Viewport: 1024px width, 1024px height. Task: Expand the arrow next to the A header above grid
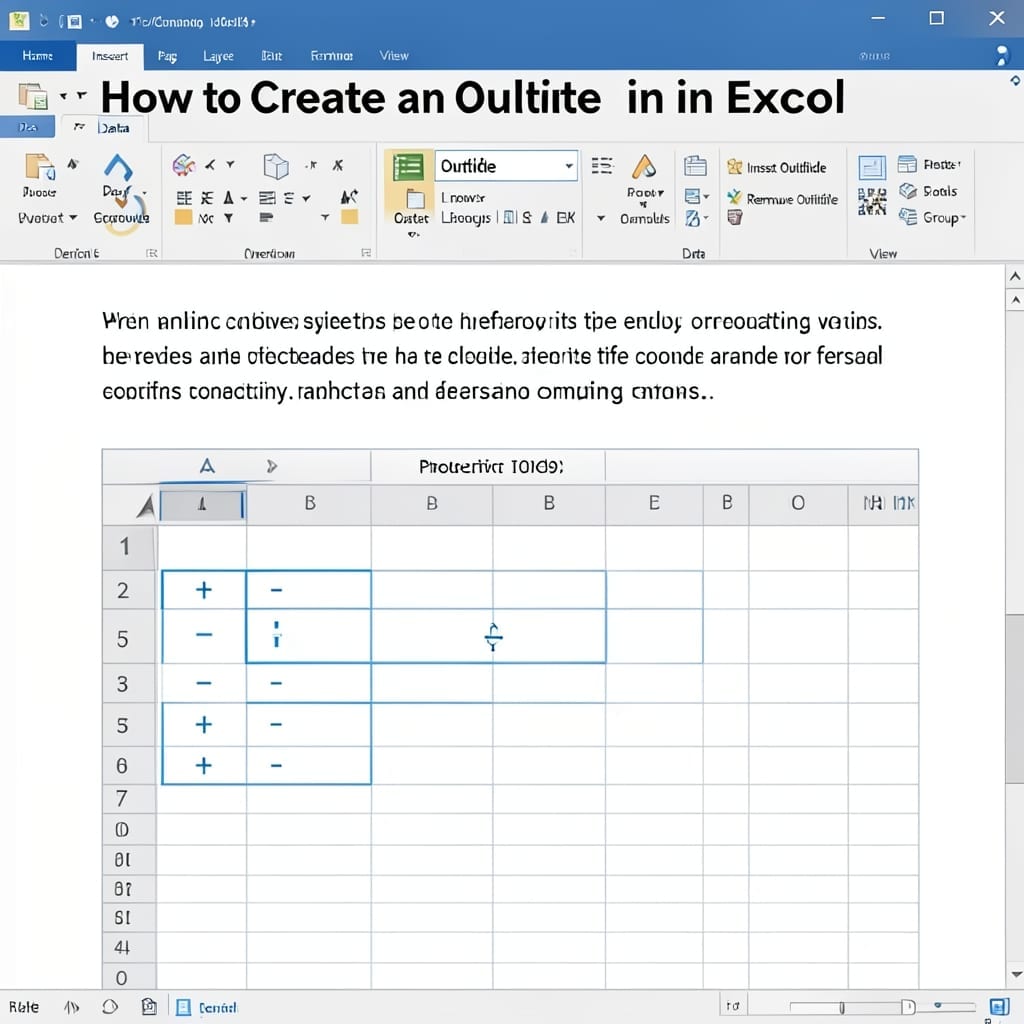(272, 466)
